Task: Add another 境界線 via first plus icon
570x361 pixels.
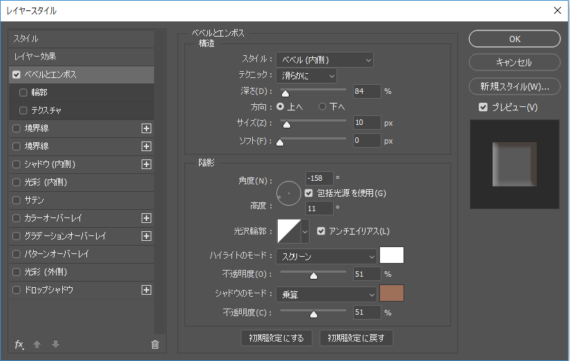Action: [x=146, y=128]
